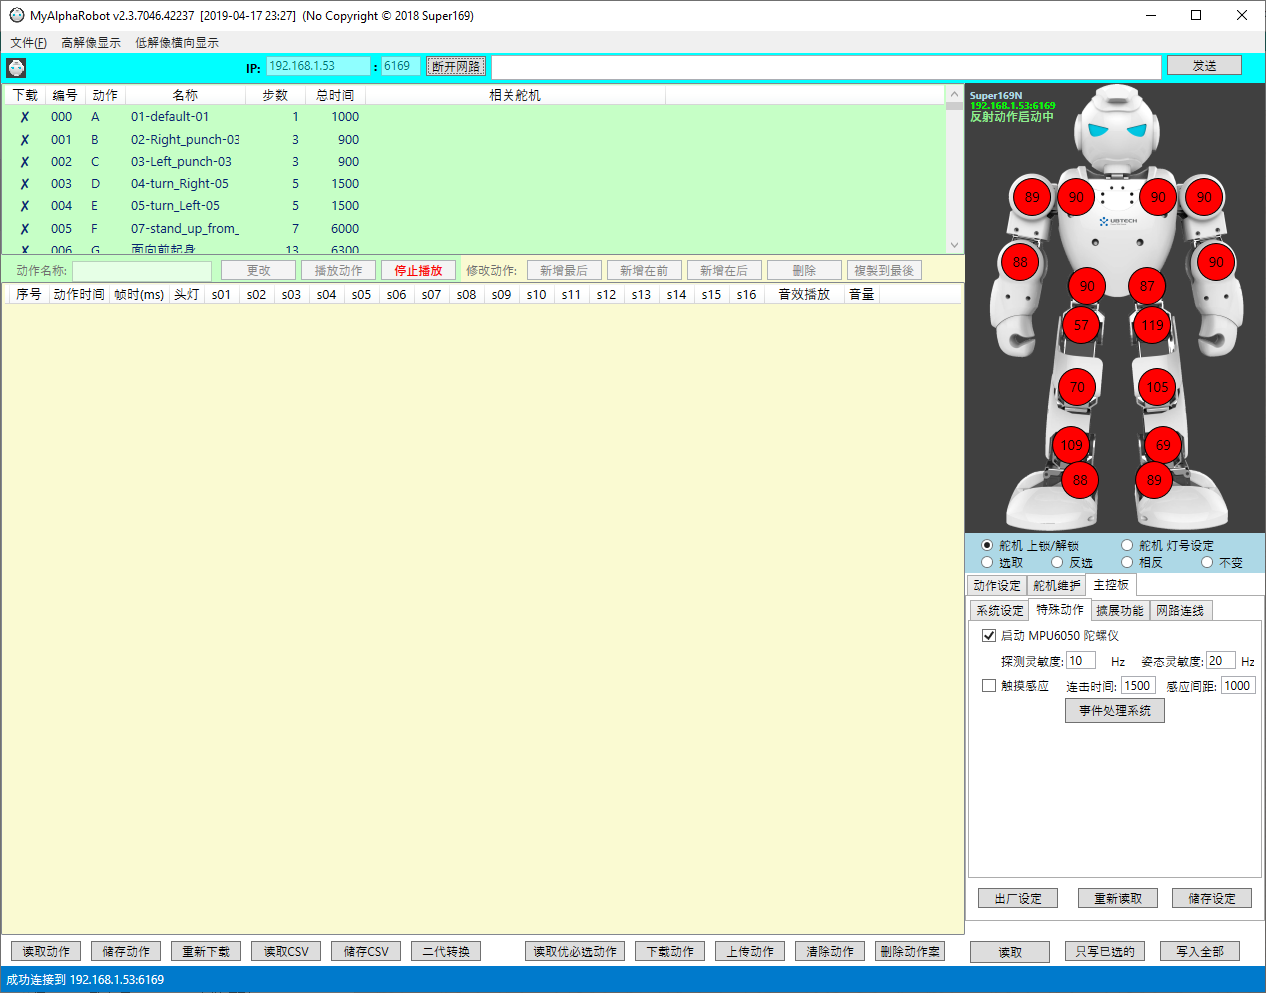Image resolution: width=1266 pixels, height=993 pixels.
Task: Click servo 88 on the robot's upper arm
Action: 1020,262
